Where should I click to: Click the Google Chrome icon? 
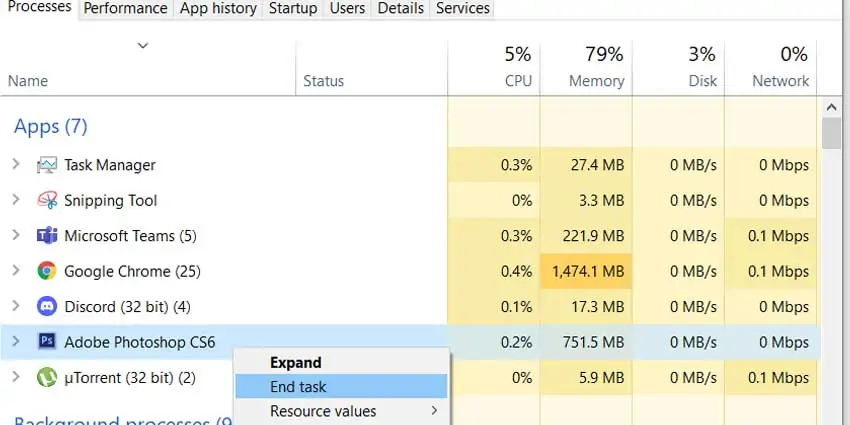(x=47, y=271)
